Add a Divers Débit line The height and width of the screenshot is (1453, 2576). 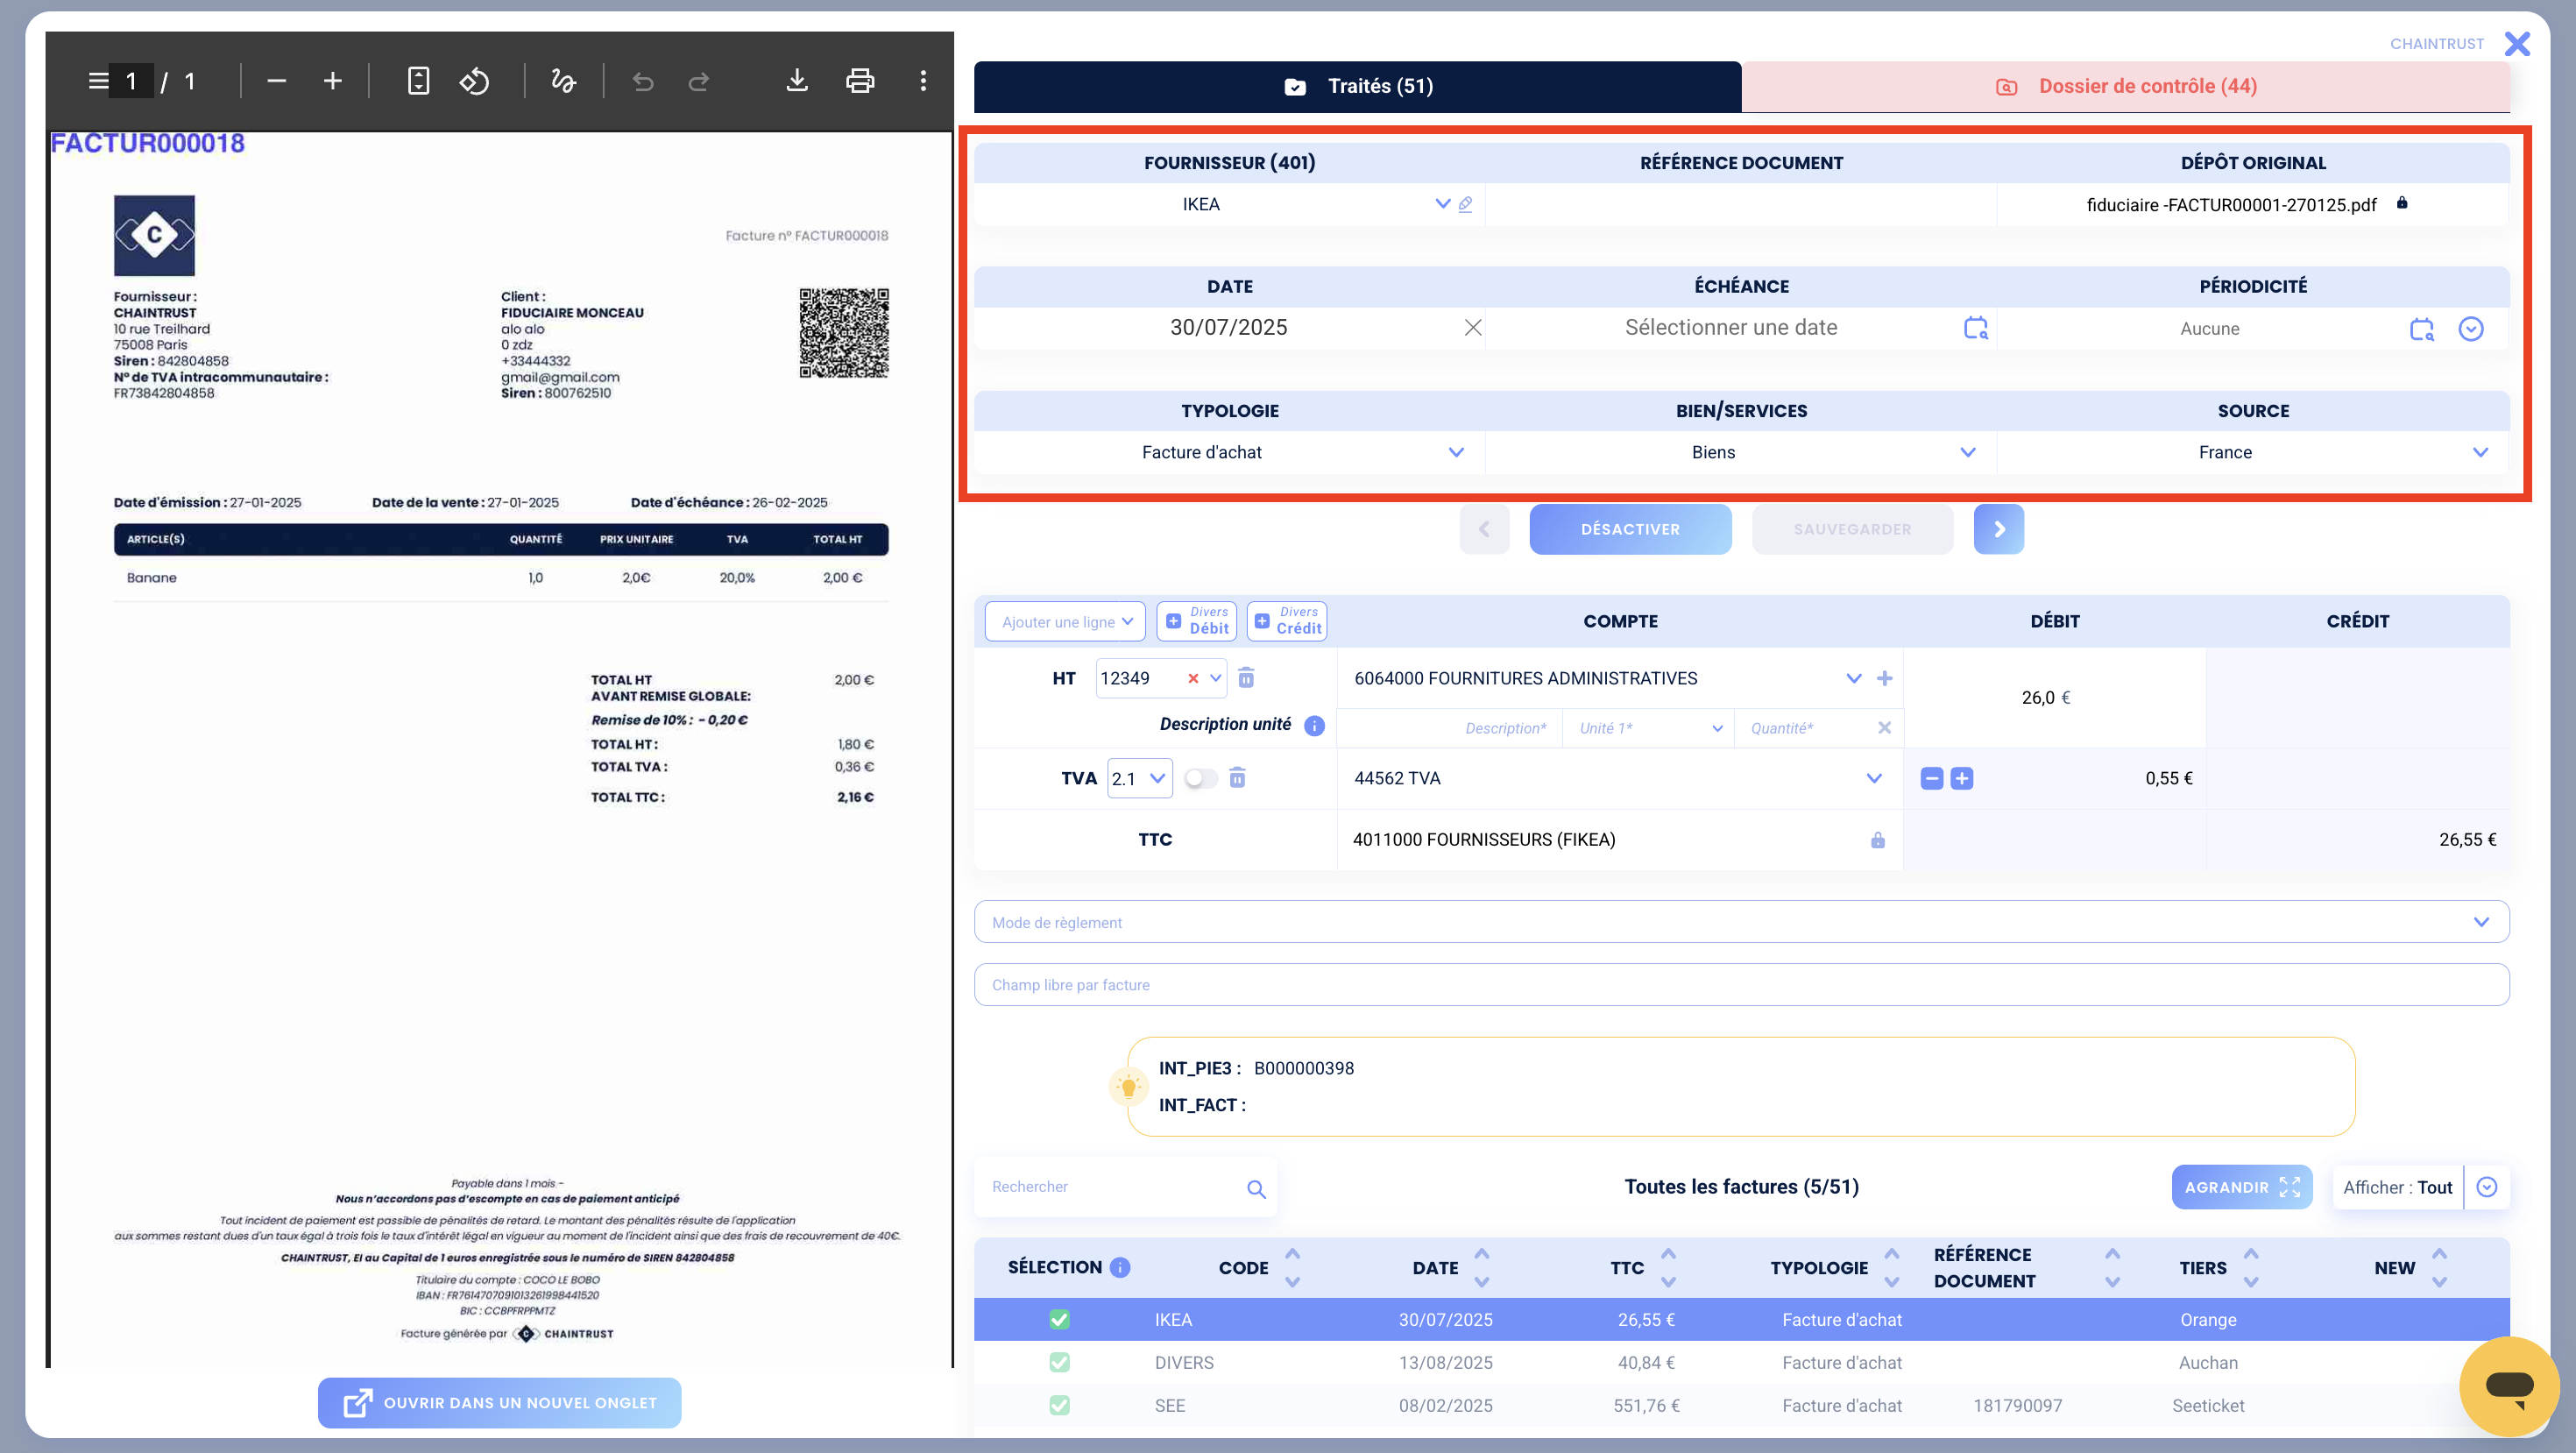tap(1197, 621)
